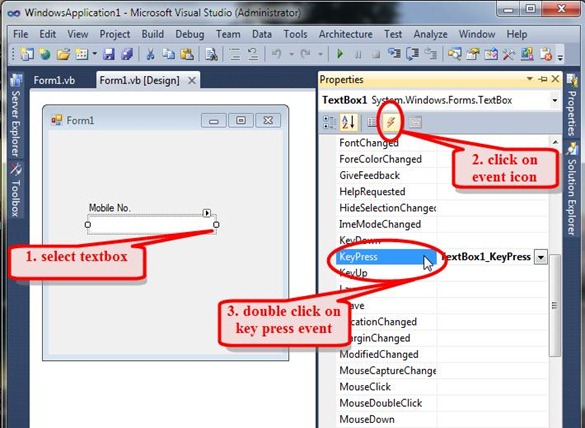Open the Add New Item dropdown arrow
The image size is (585, 428).
95,54
